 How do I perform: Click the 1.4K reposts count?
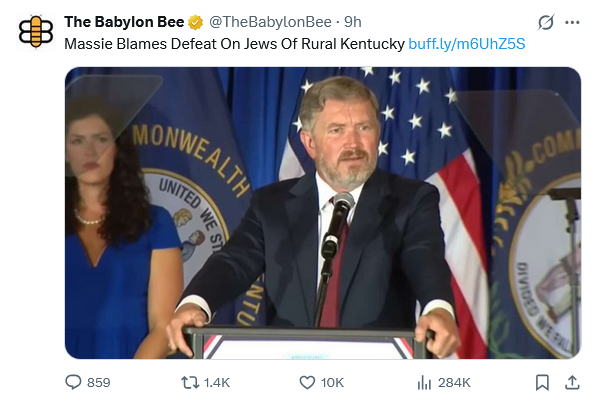(x=217, y=382)
